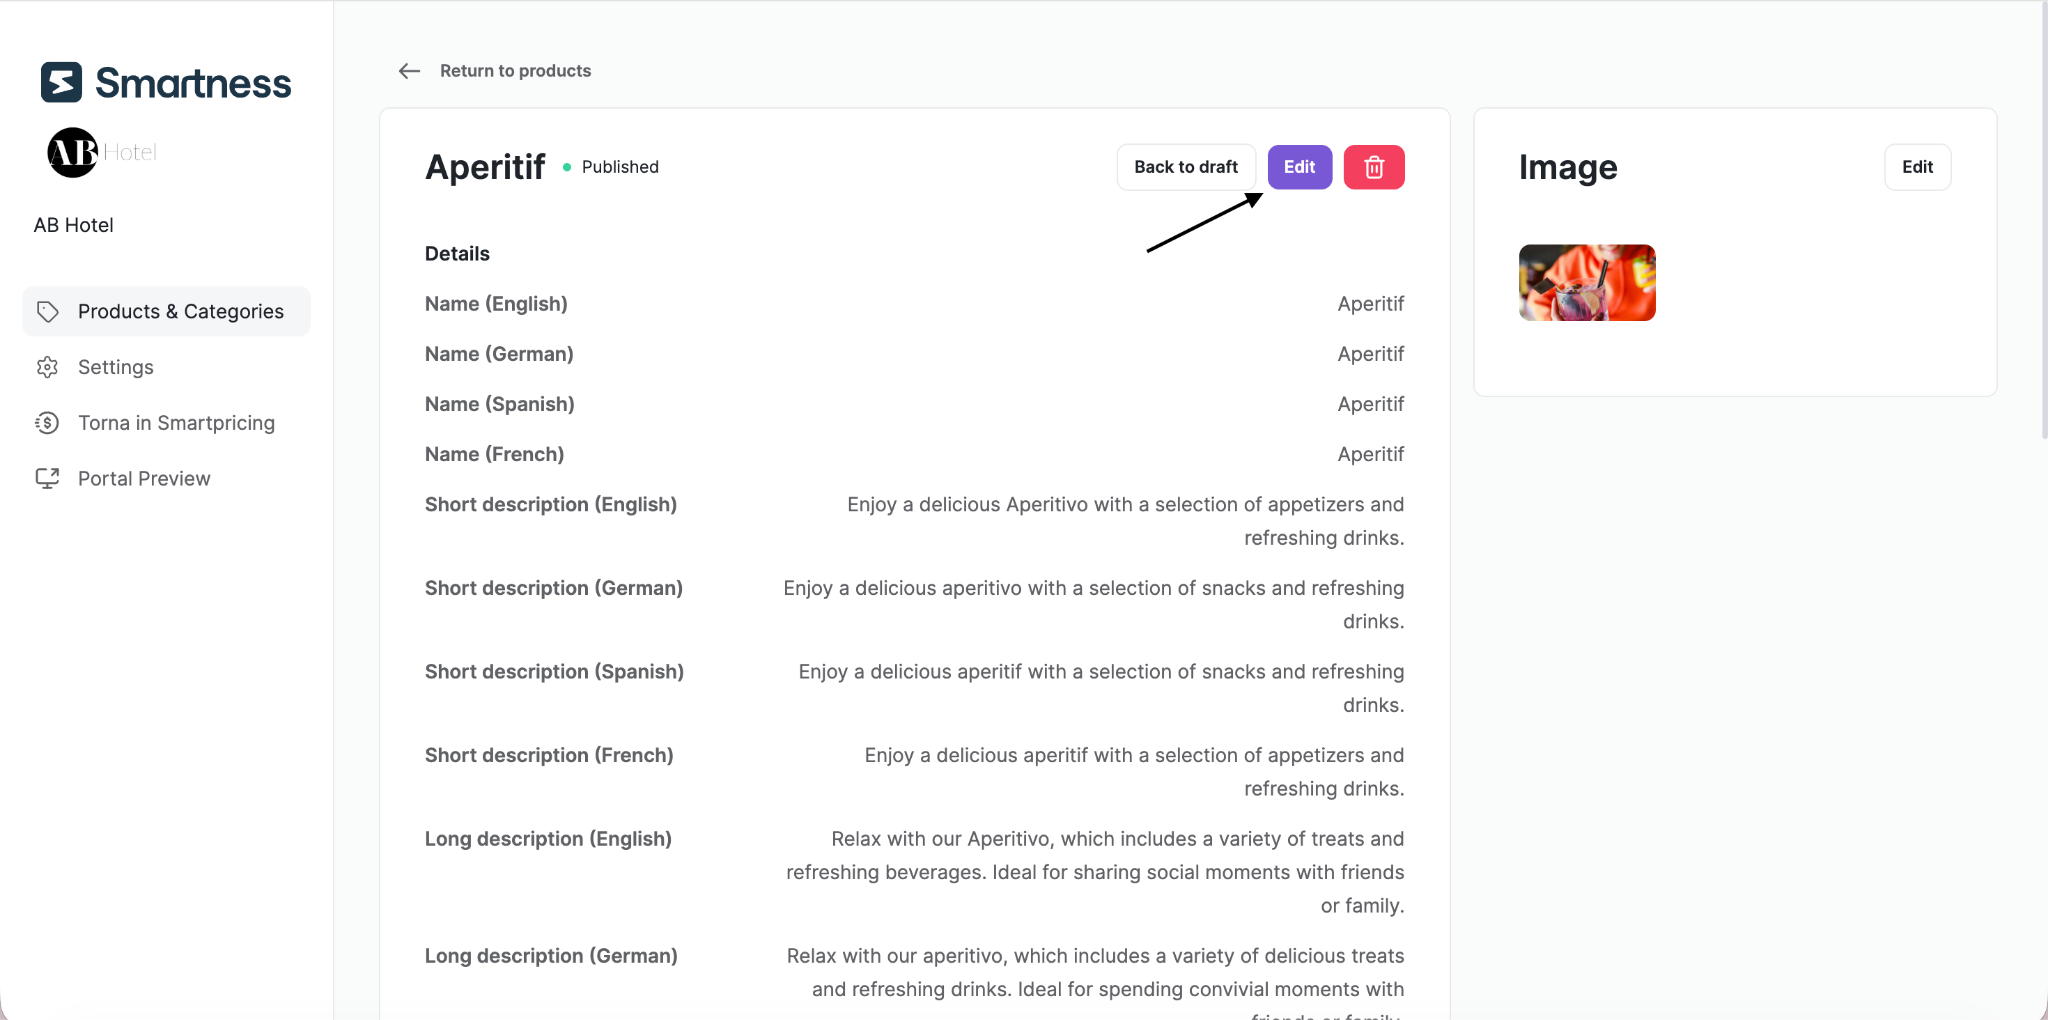The height and width of the screenshot is (1020, 2048).
Task: Follow the Return to products link
Action: pyautogui.click(x=515, y=71)
